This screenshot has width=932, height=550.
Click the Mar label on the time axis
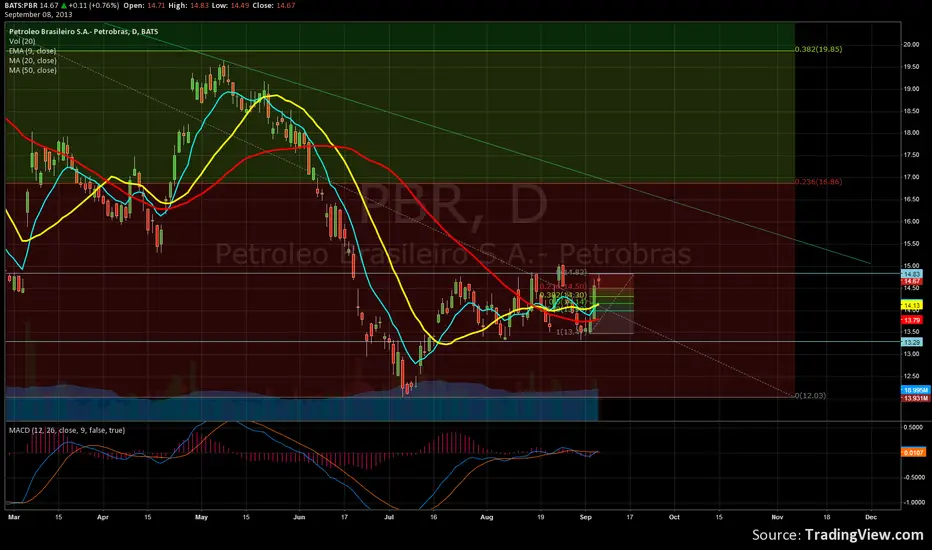pos(14,517)
